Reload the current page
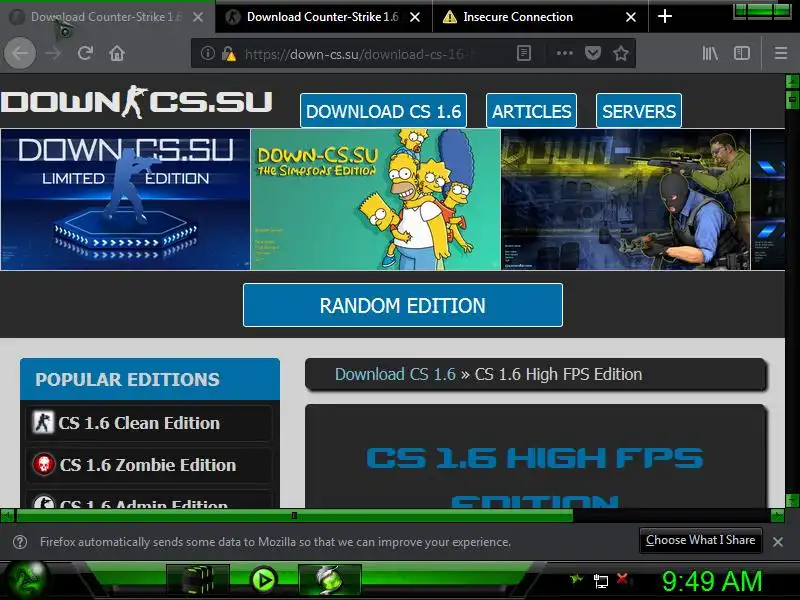The height and width of the screenshot is (600, 800). [85, 53]
